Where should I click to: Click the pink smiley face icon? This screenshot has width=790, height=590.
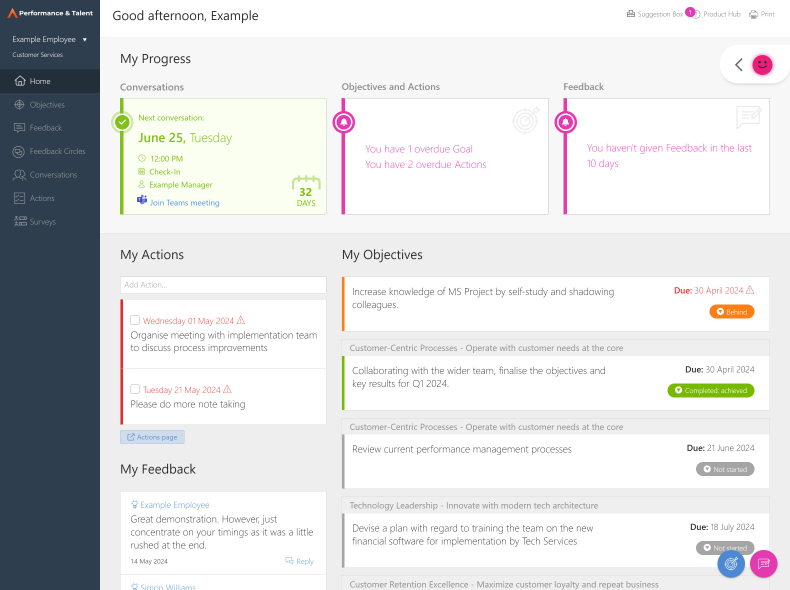click(762, 65)
